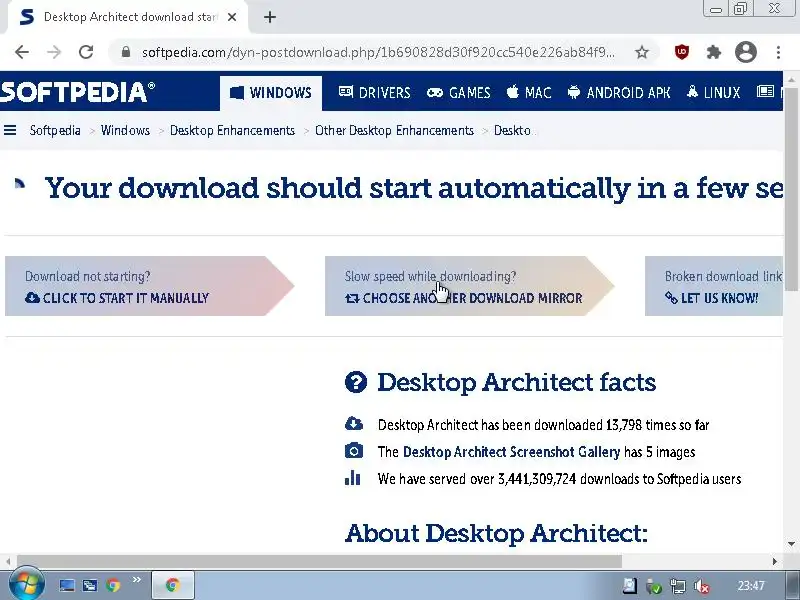Open Desktop Architect Screenshot Gallery link
This screenshot has height=600, width=800.
coord(511,452)
